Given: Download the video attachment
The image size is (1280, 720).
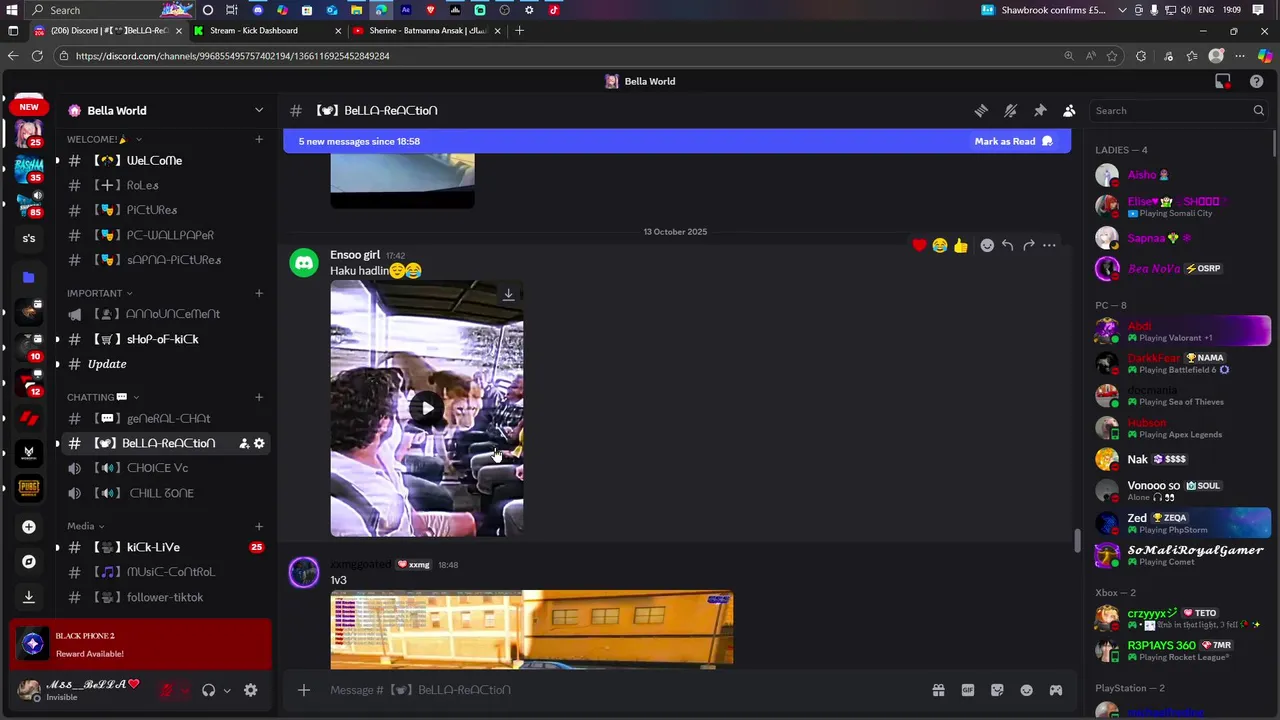Looking at the screenshot, I should [508, 294].
